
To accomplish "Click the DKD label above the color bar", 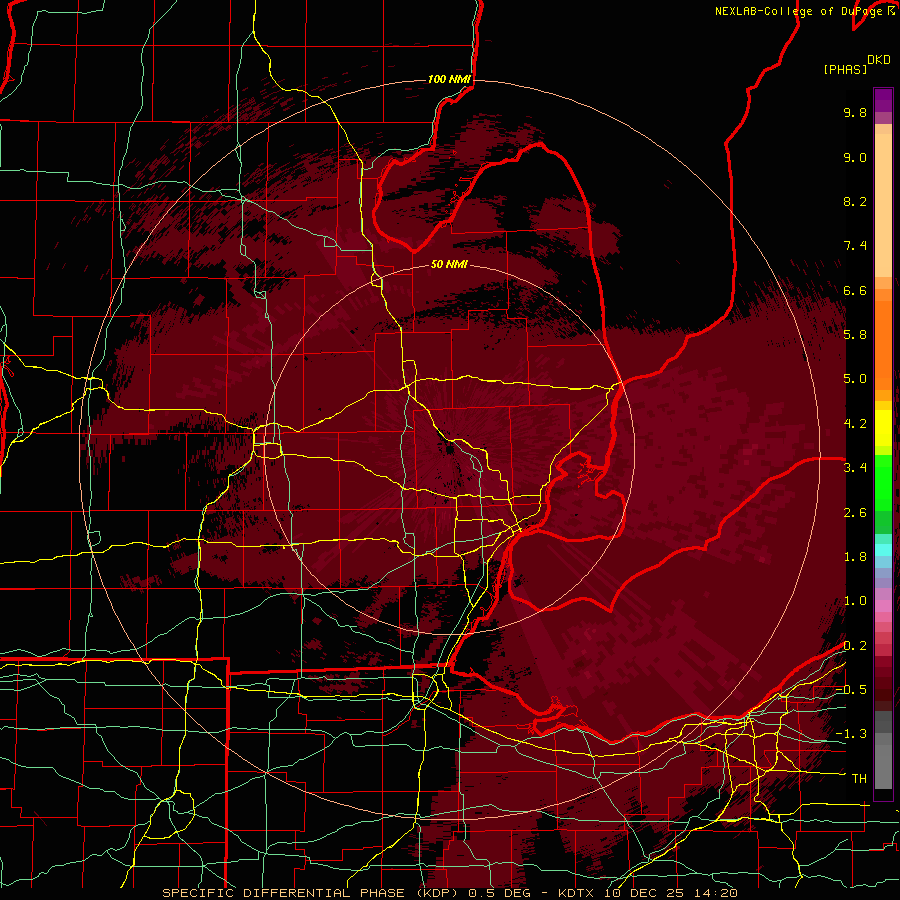I will (x=878, y=60).
